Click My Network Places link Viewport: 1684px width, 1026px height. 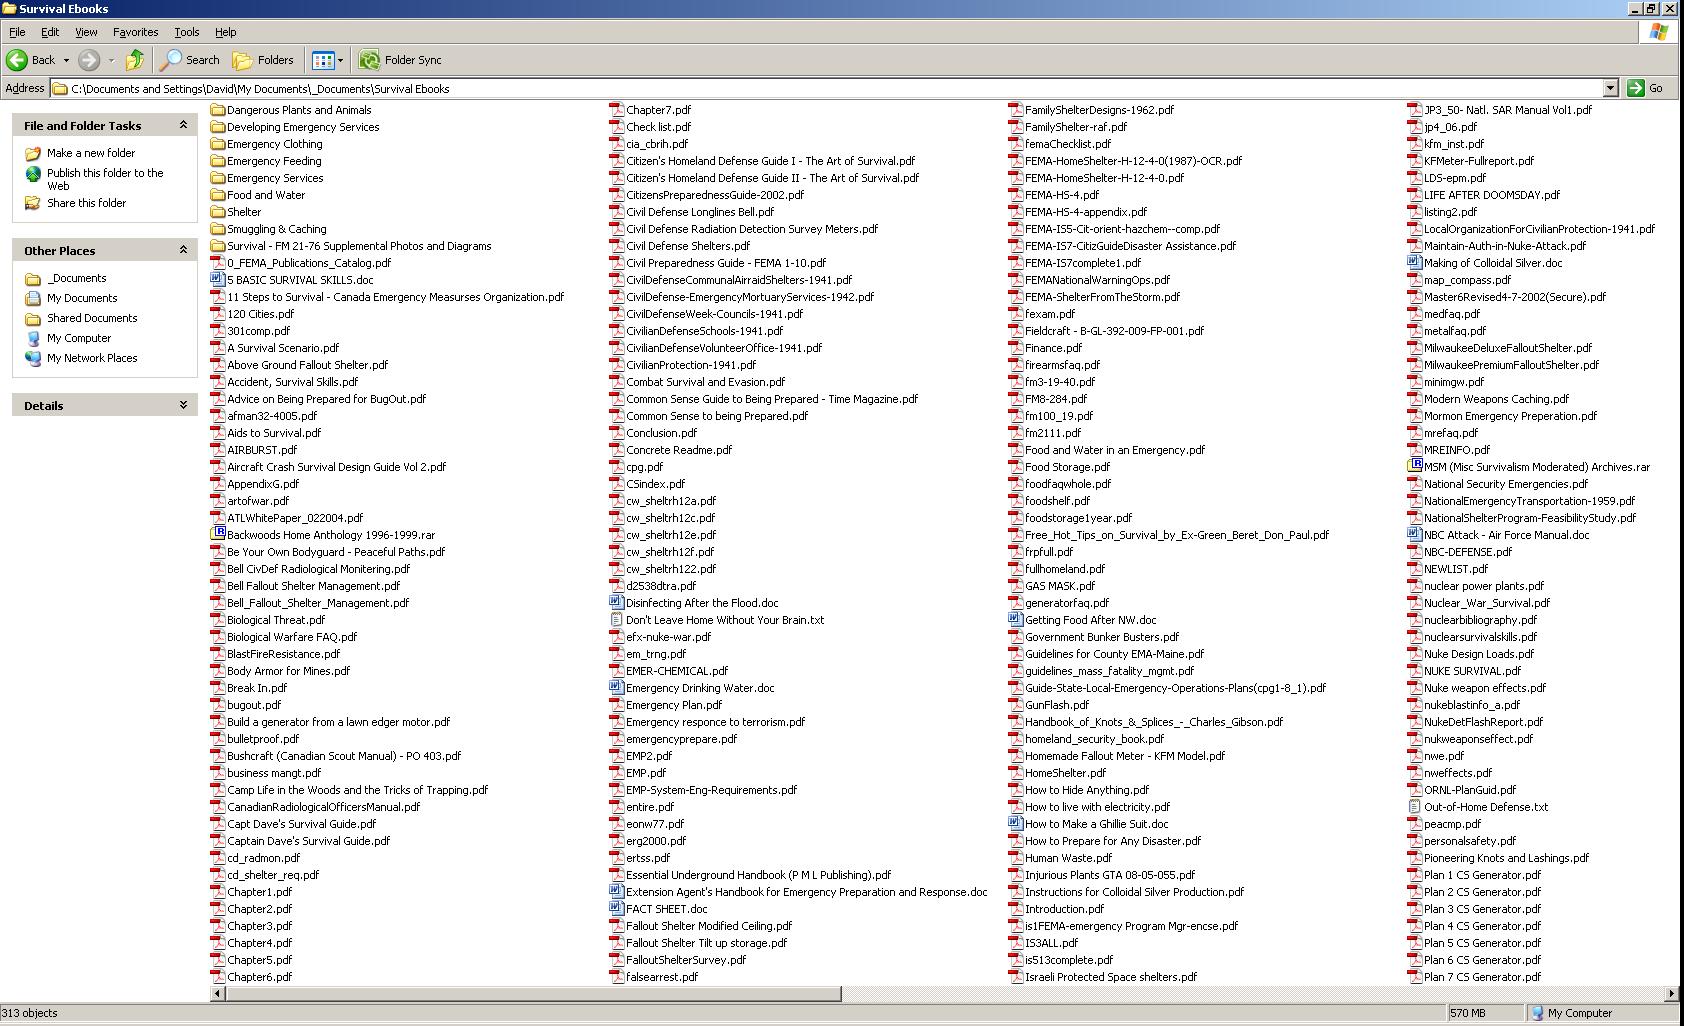tap(92, 358)
